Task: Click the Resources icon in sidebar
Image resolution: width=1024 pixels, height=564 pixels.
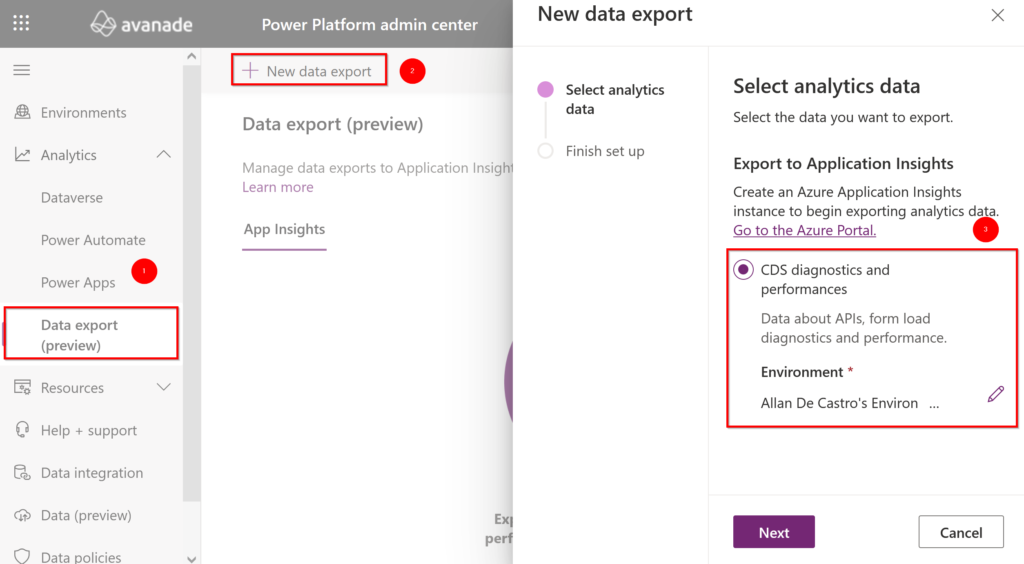Action: click(22, 387)
